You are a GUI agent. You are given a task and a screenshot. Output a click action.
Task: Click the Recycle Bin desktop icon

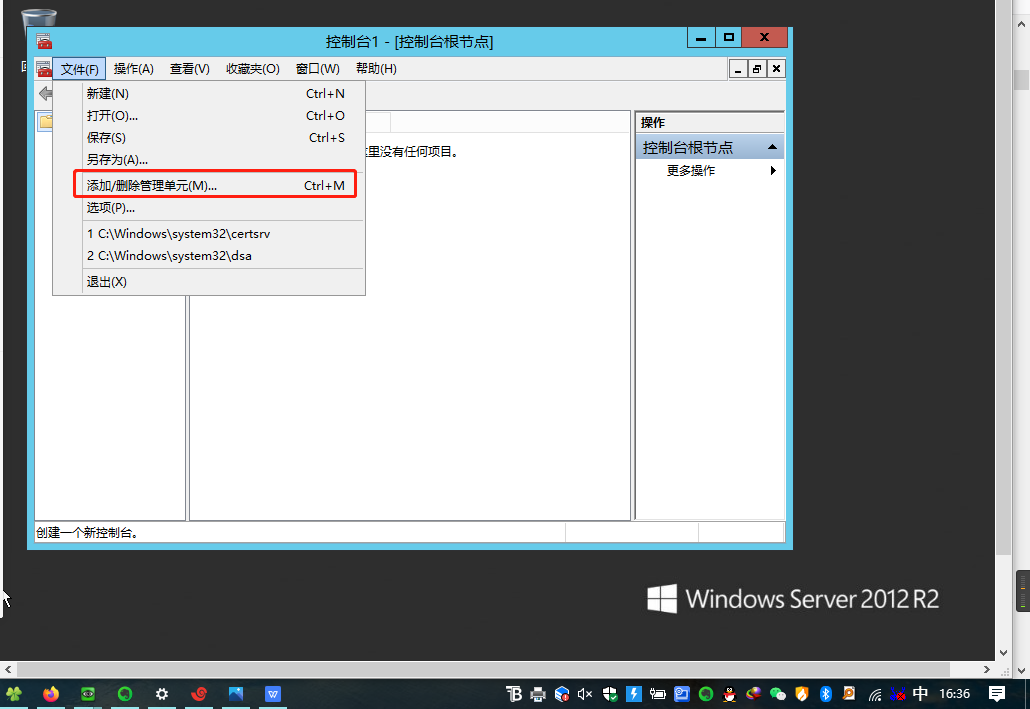click(x=39, y=18)
